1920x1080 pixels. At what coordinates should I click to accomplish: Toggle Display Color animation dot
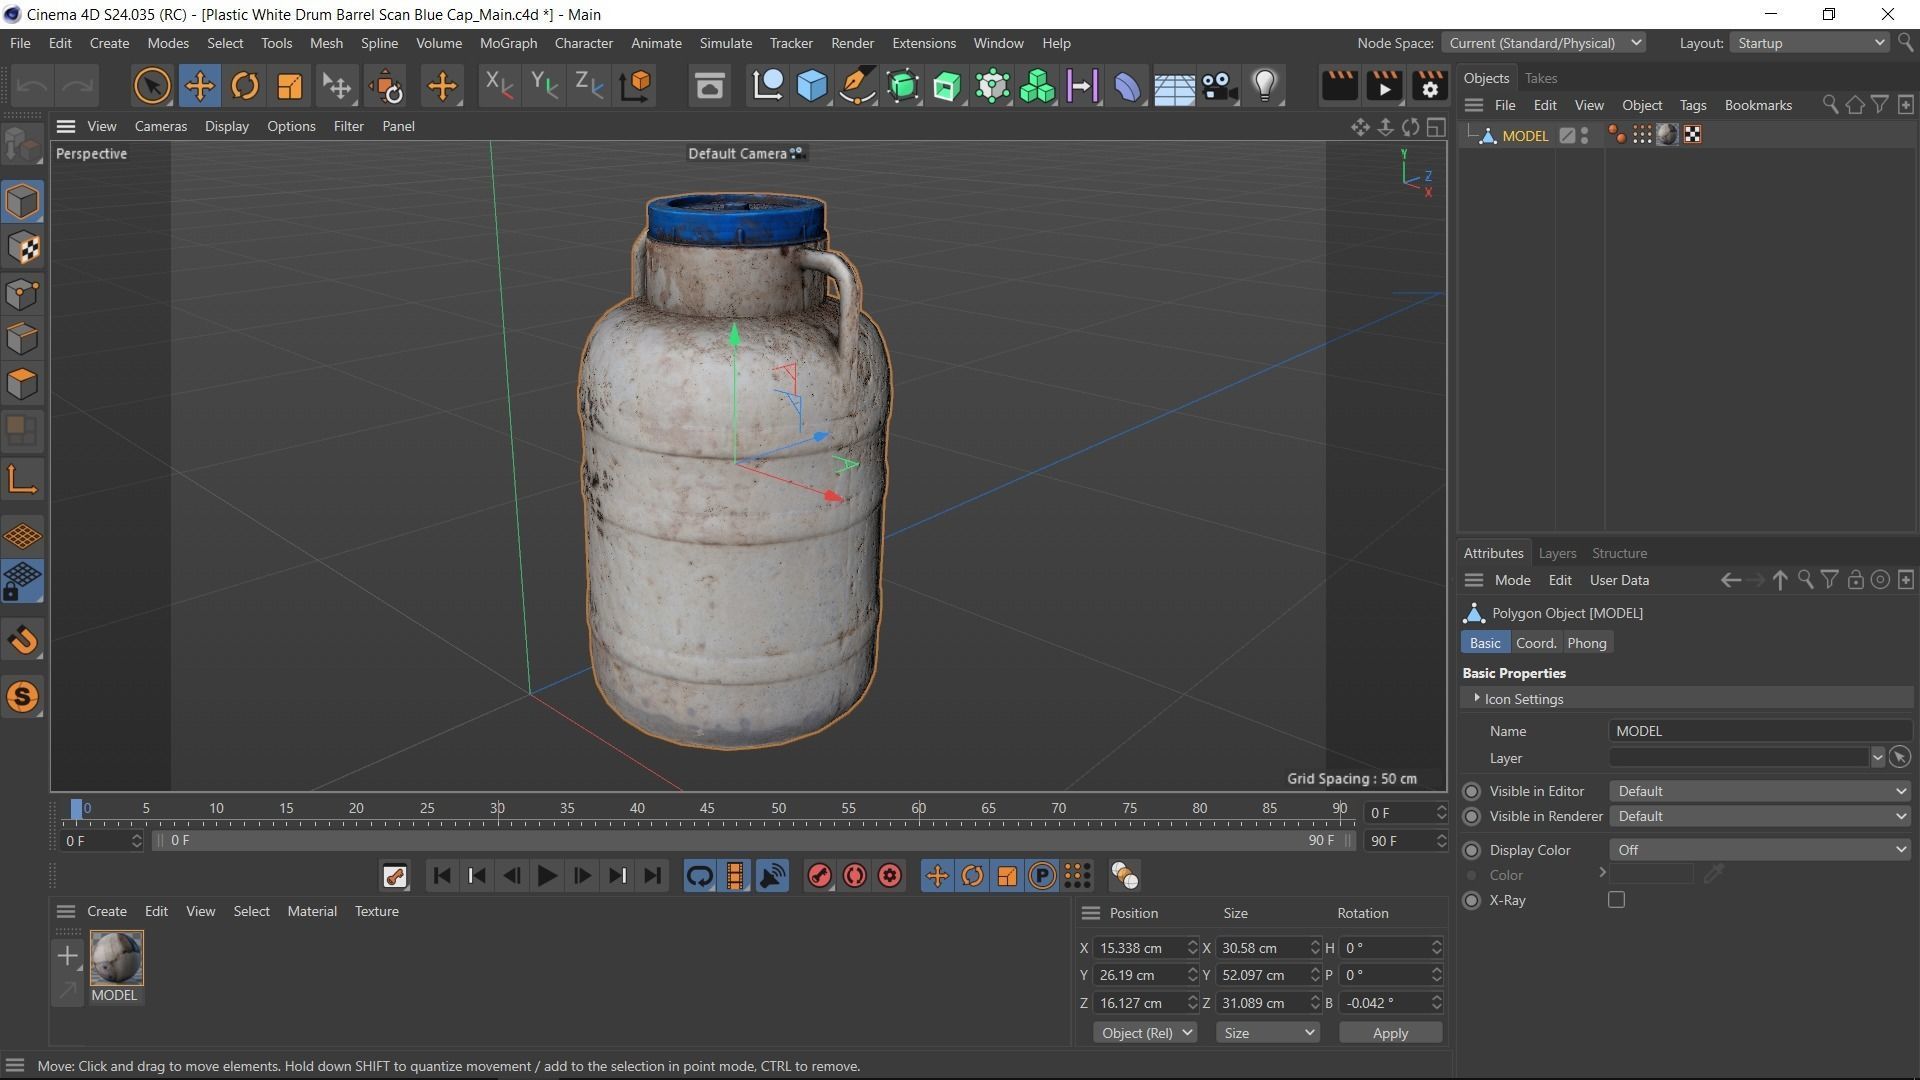1471,850
